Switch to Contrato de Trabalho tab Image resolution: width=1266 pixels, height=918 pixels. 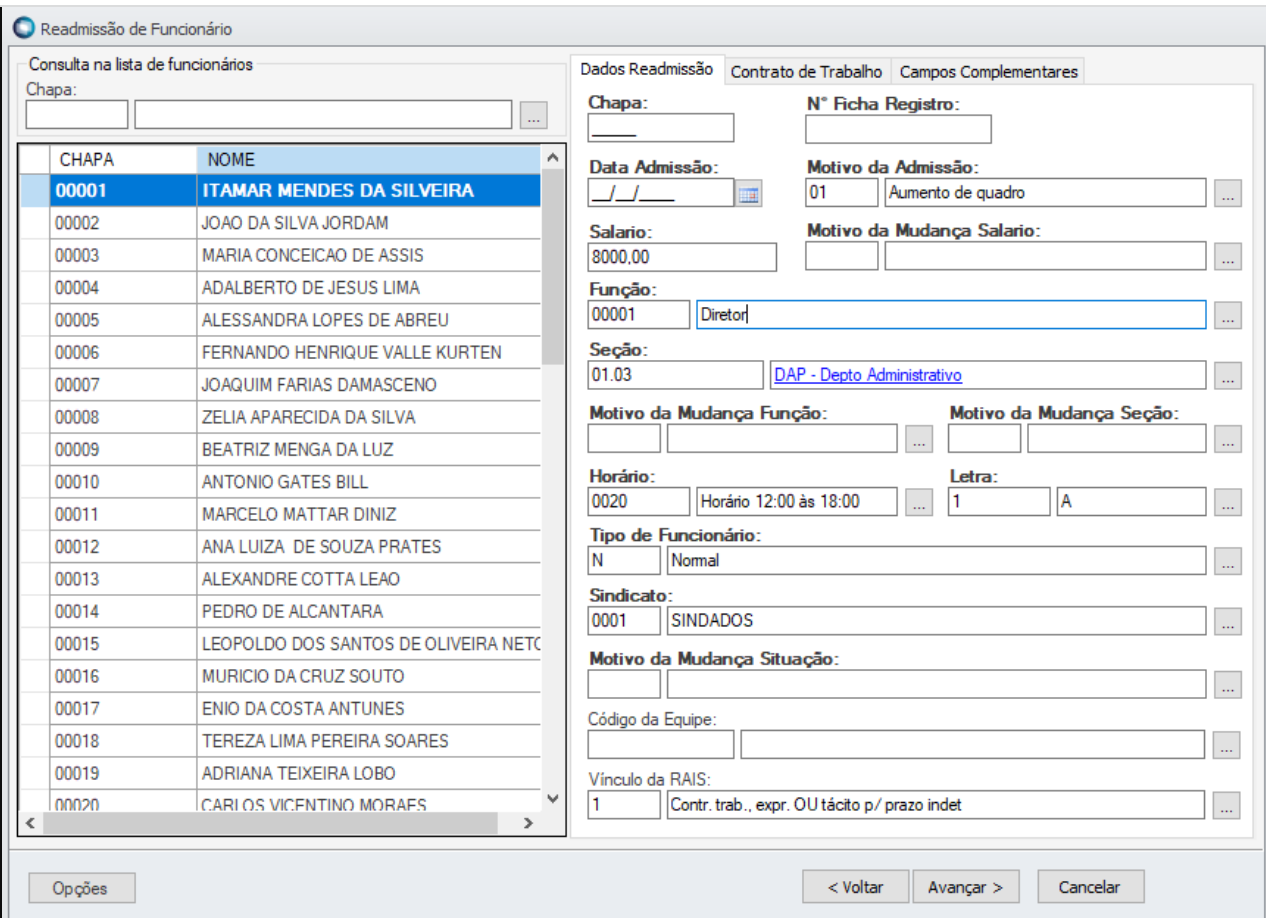[x=806, y=72]
